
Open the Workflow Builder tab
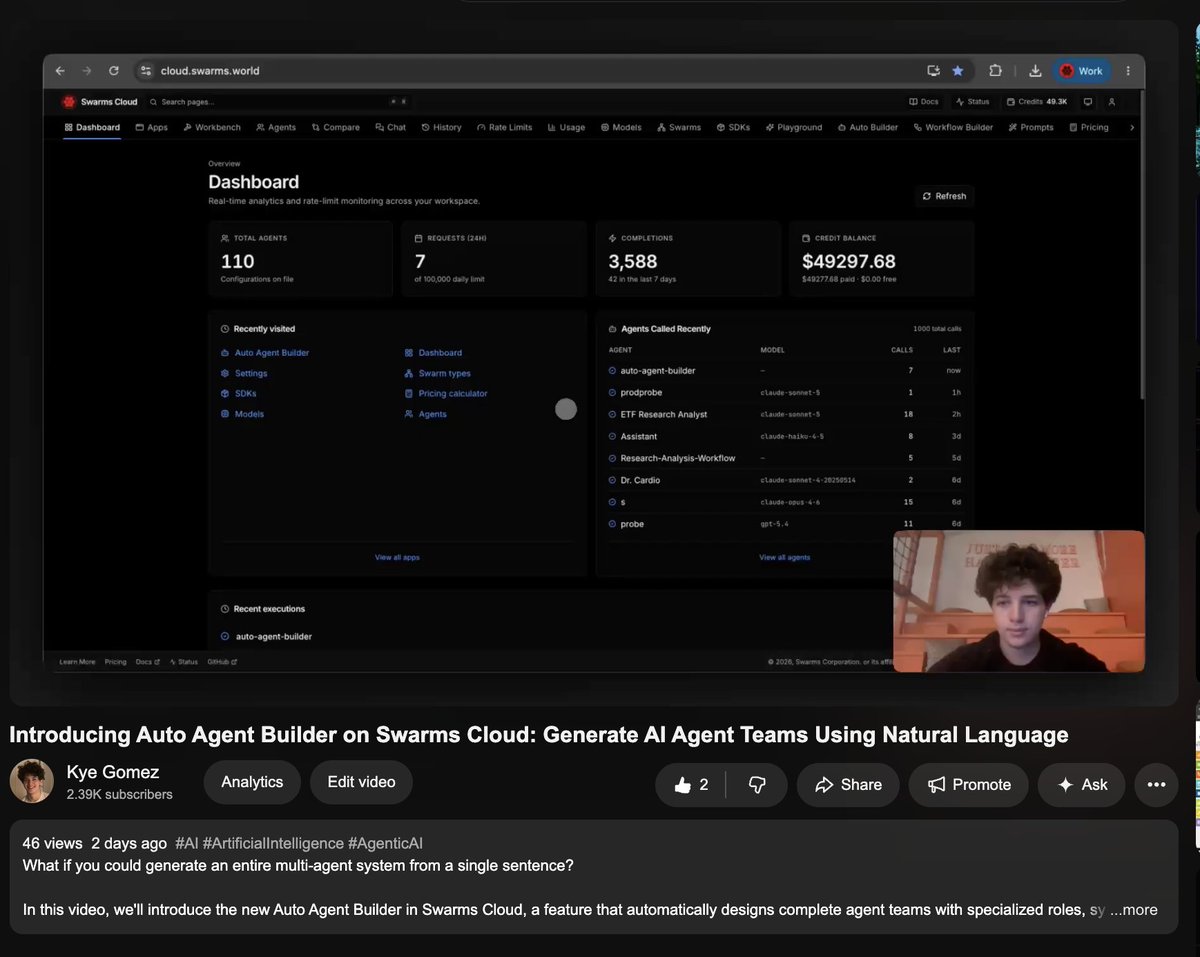pos(953,127)
